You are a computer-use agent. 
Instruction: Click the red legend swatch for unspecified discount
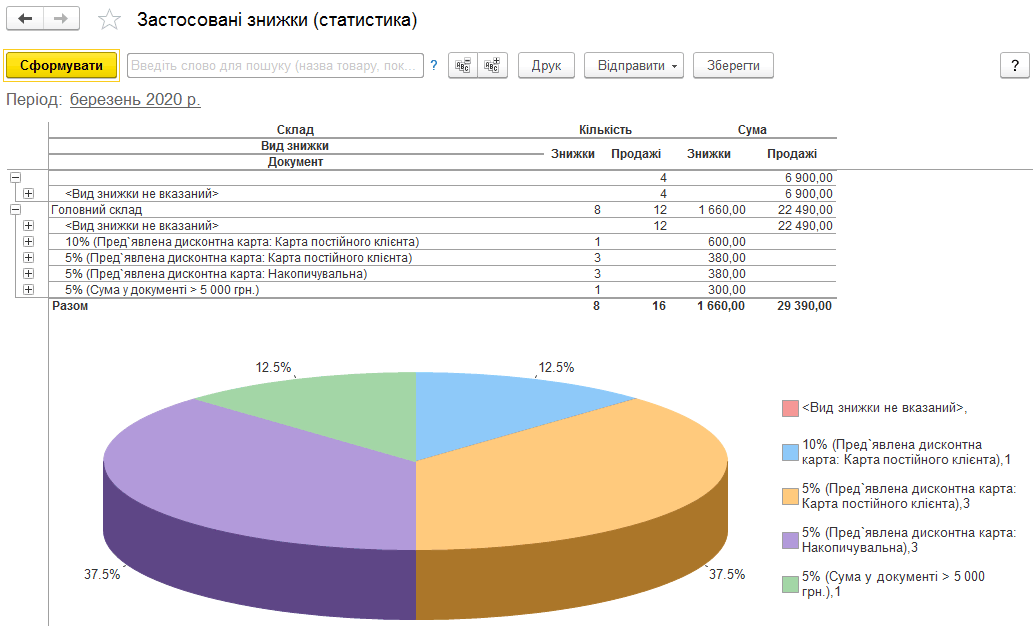click(x=790, y=409)
